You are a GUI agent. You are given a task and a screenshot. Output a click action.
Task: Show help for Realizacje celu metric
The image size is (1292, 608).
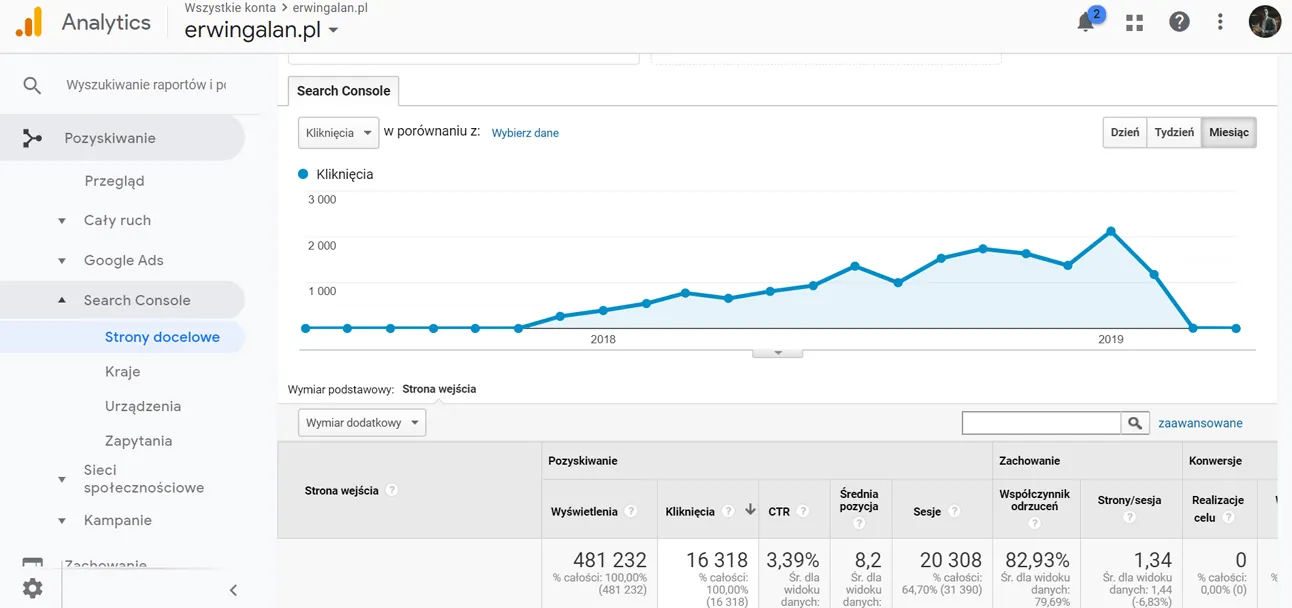(1227, 517)
